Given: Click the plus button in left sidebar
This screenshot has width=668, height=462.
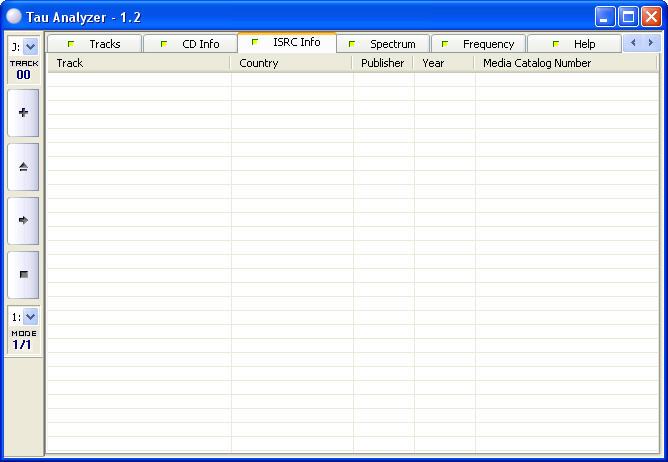Looking at the screenshot, I should [x=23, y=113].
